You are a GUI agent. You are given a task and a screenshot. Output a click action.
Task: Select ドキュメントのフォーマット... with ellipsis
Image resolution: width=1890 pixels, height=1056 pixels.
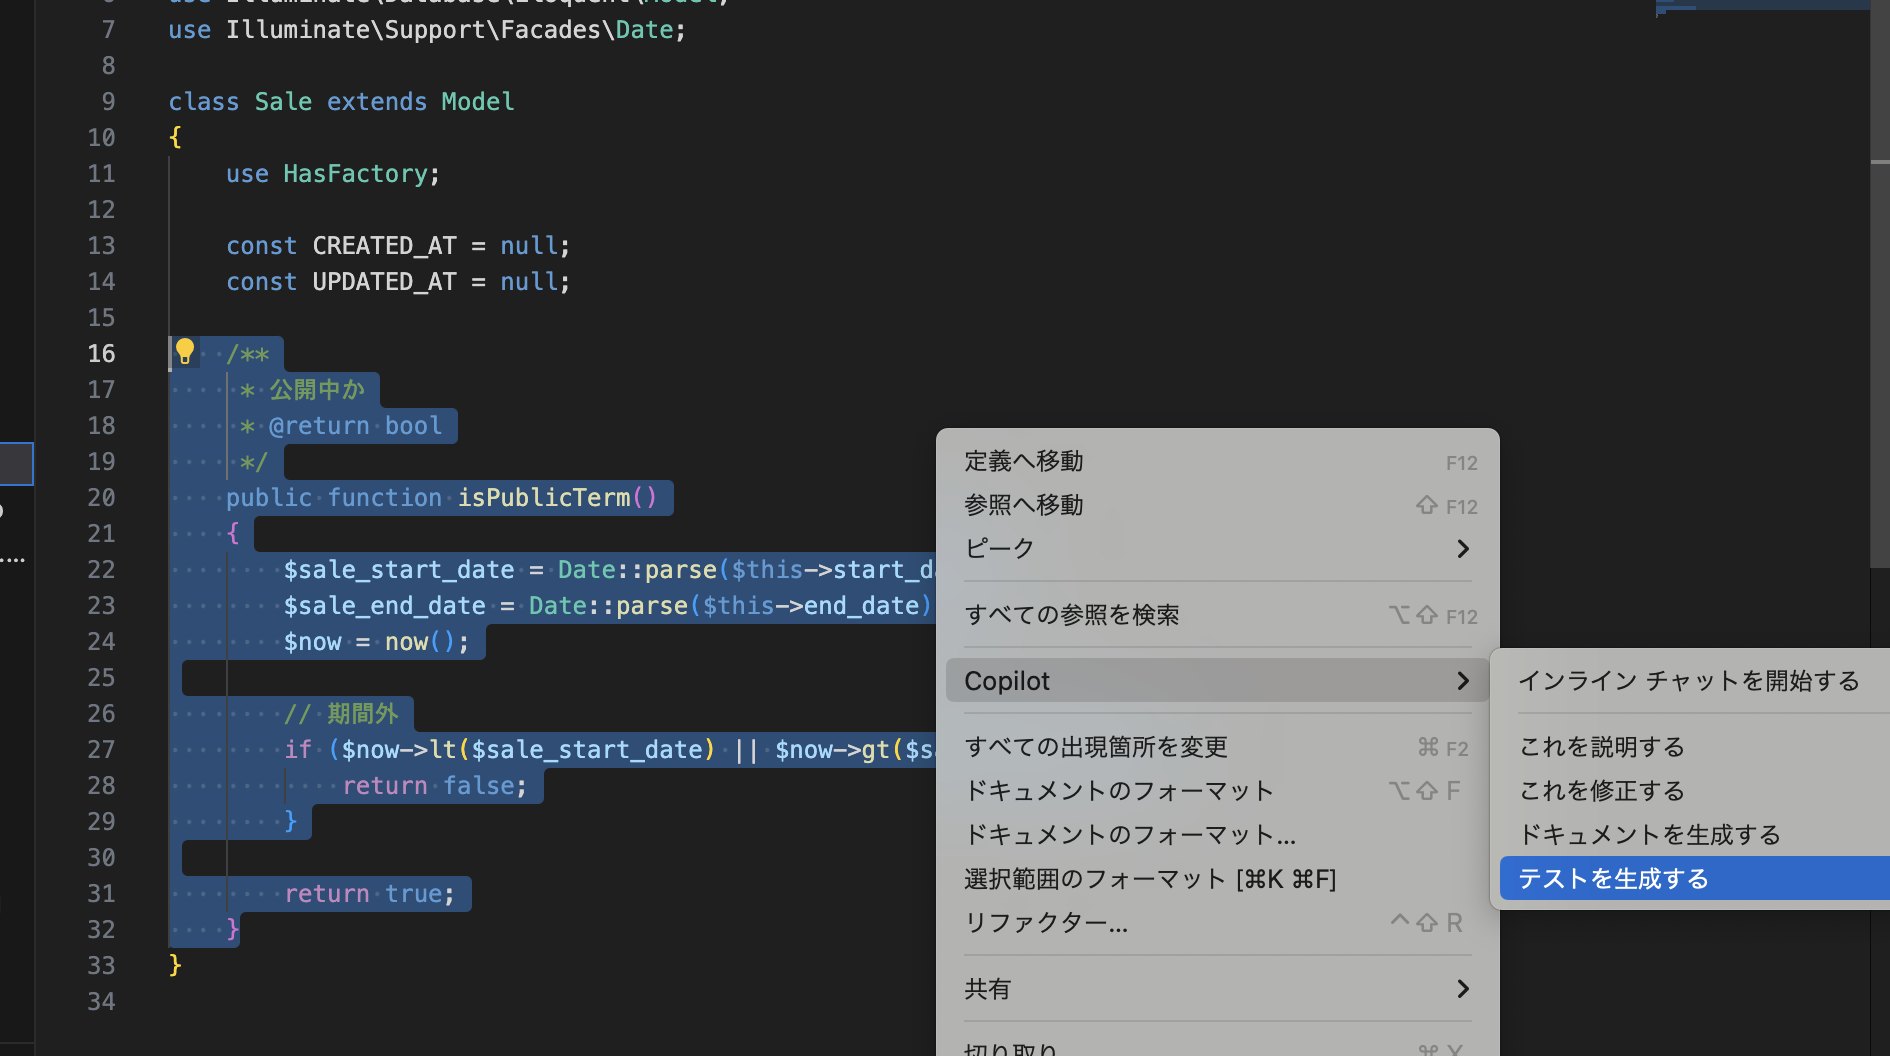pyautogui.click(x=1130, y=835)
